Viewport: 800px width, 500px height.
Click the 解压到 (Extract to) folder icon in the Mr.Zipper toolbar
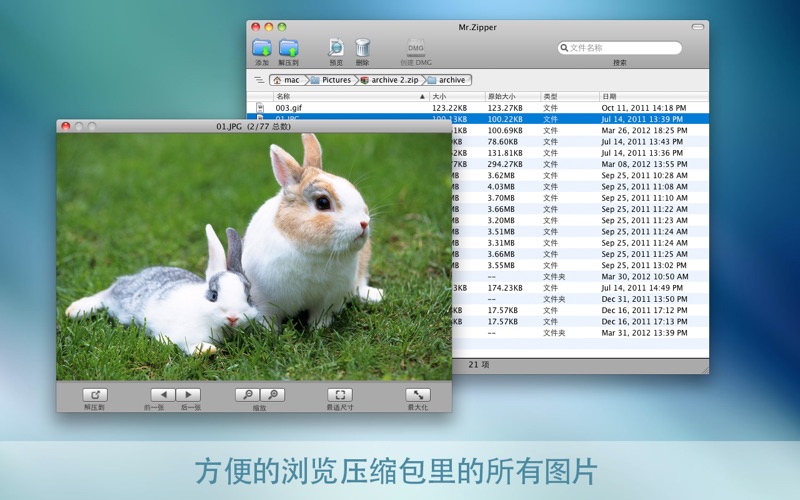(x=289, y=48)
